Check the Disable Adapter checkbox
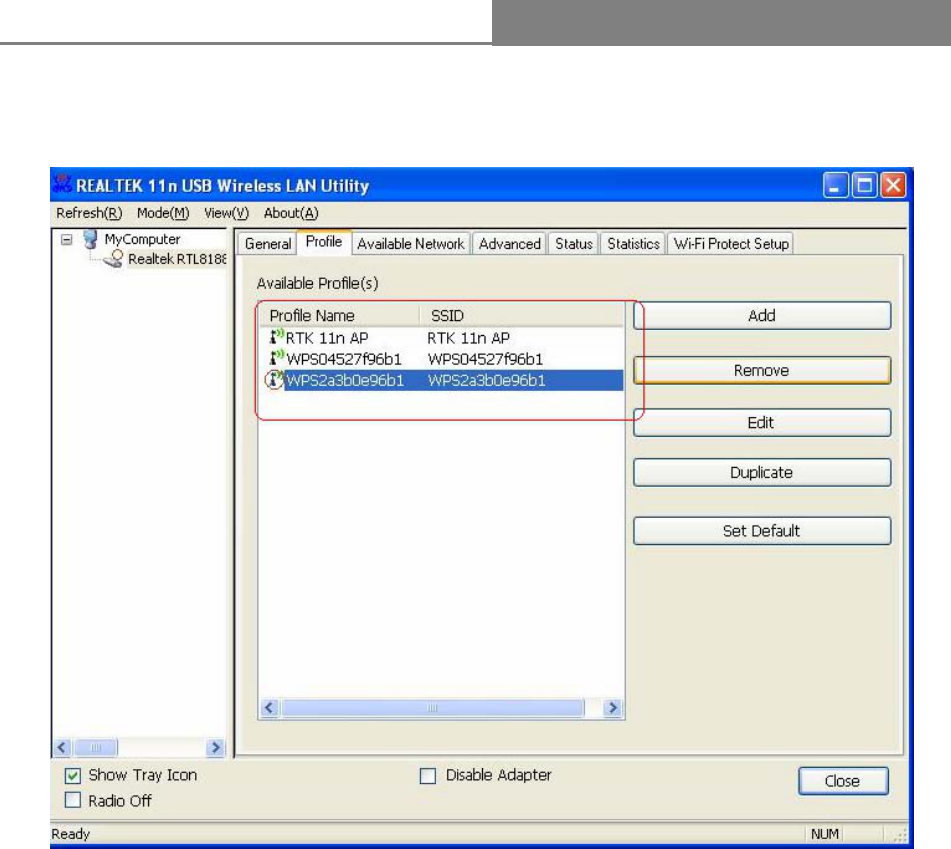 [428, 776]
